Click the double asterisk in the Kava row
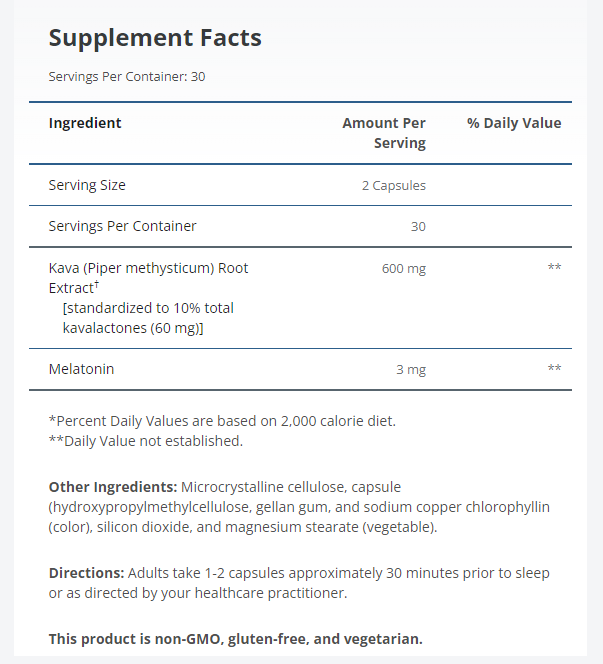Screen dimensions: 603x664 tap(554, 268)
